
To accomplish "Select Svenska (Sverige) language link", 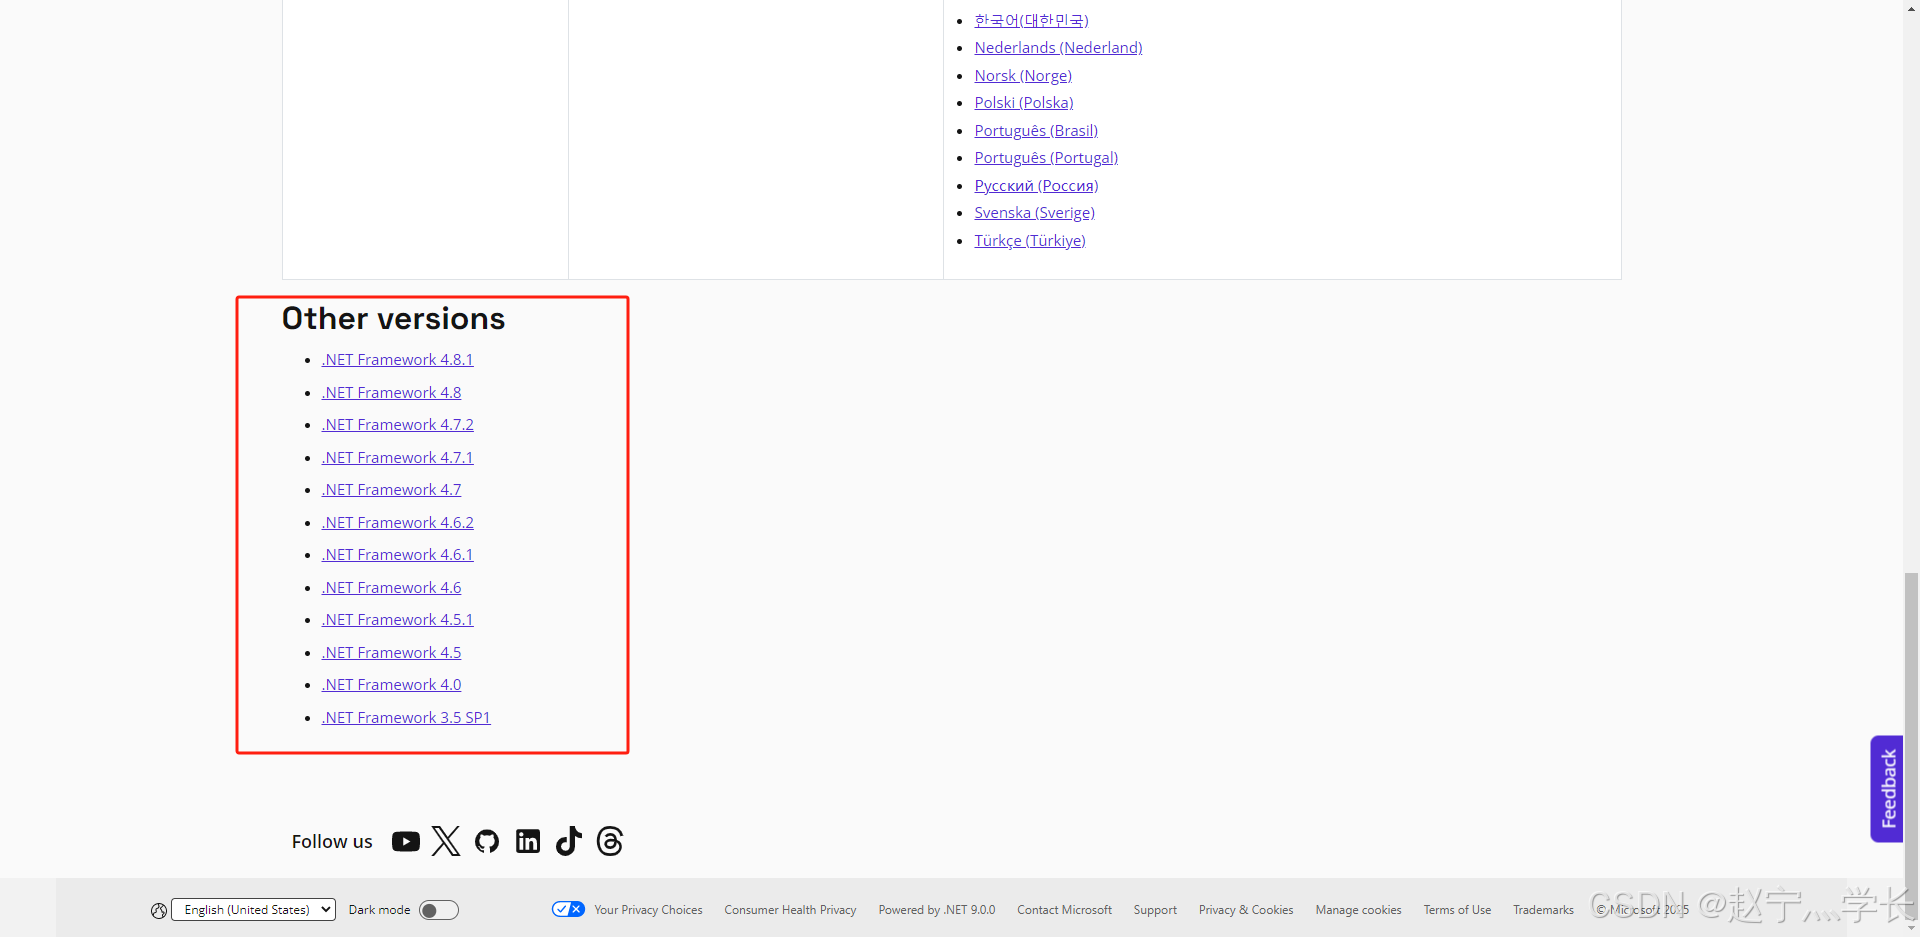I will click(1035, 213).
